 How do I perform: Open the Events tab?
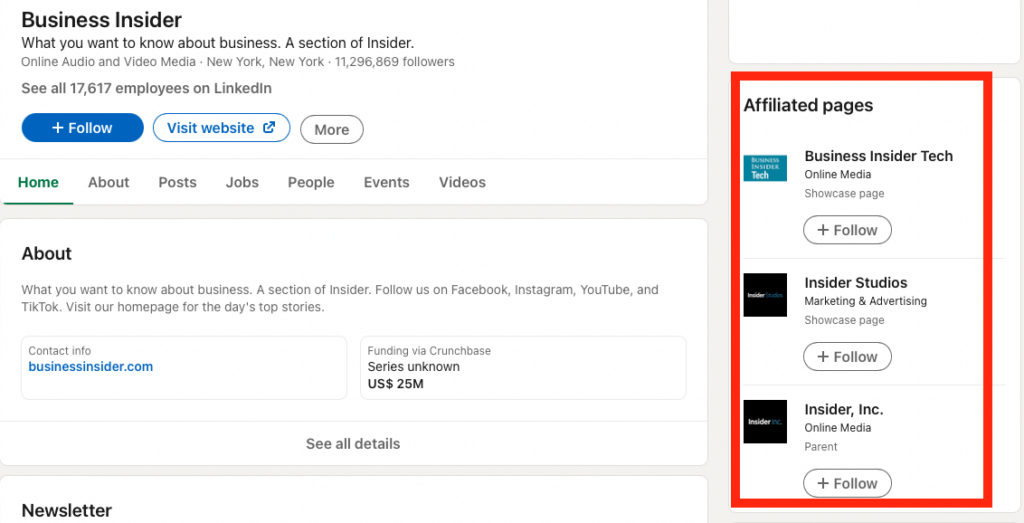[x=386, y=182]
